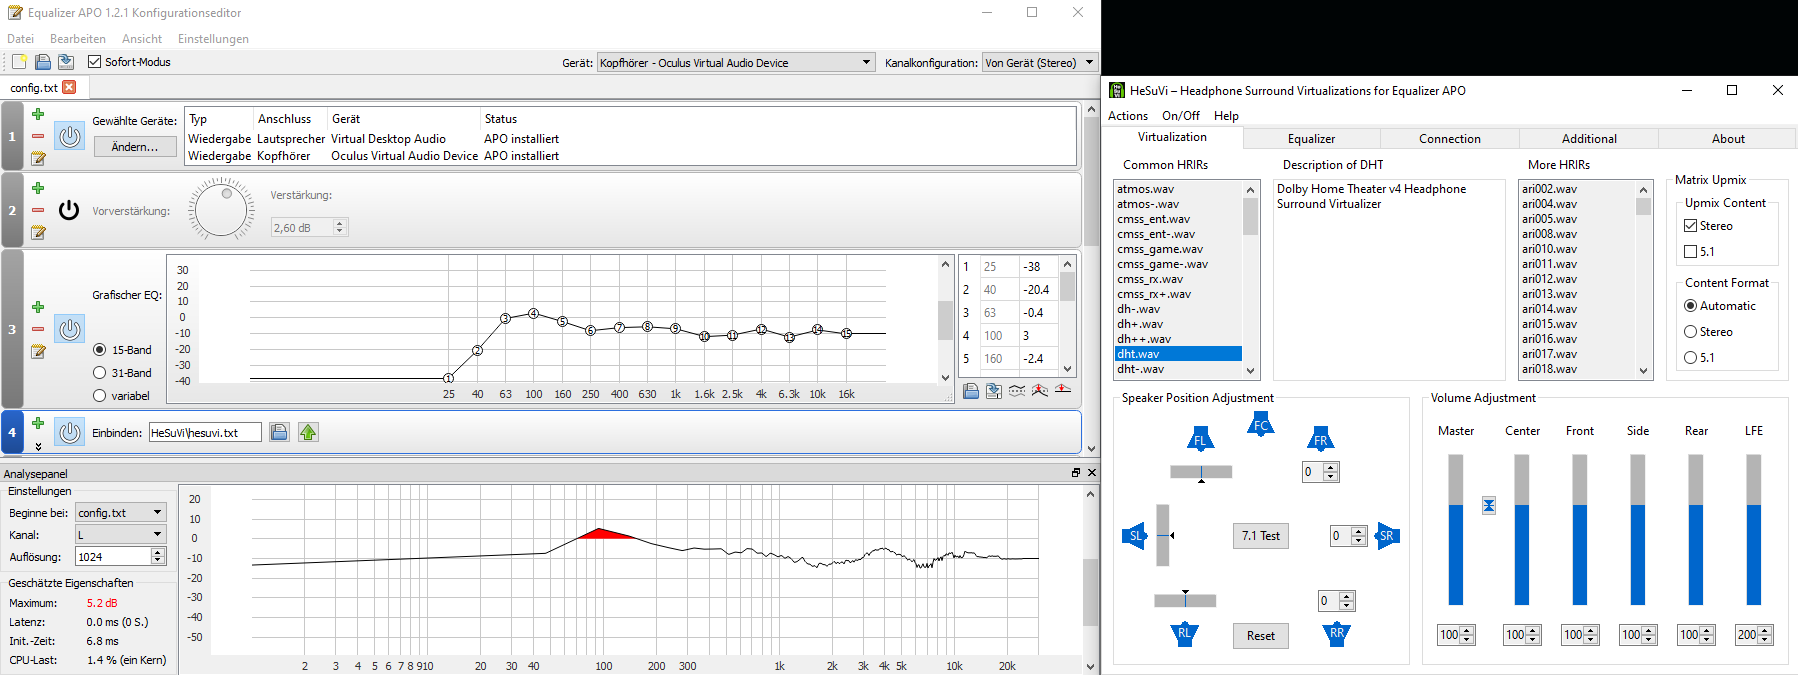This screenshot has height=675, width=1798.
Task: Open the HeSuVi Actions menu
Action: pyautogui.click(x=1128, y=116)
